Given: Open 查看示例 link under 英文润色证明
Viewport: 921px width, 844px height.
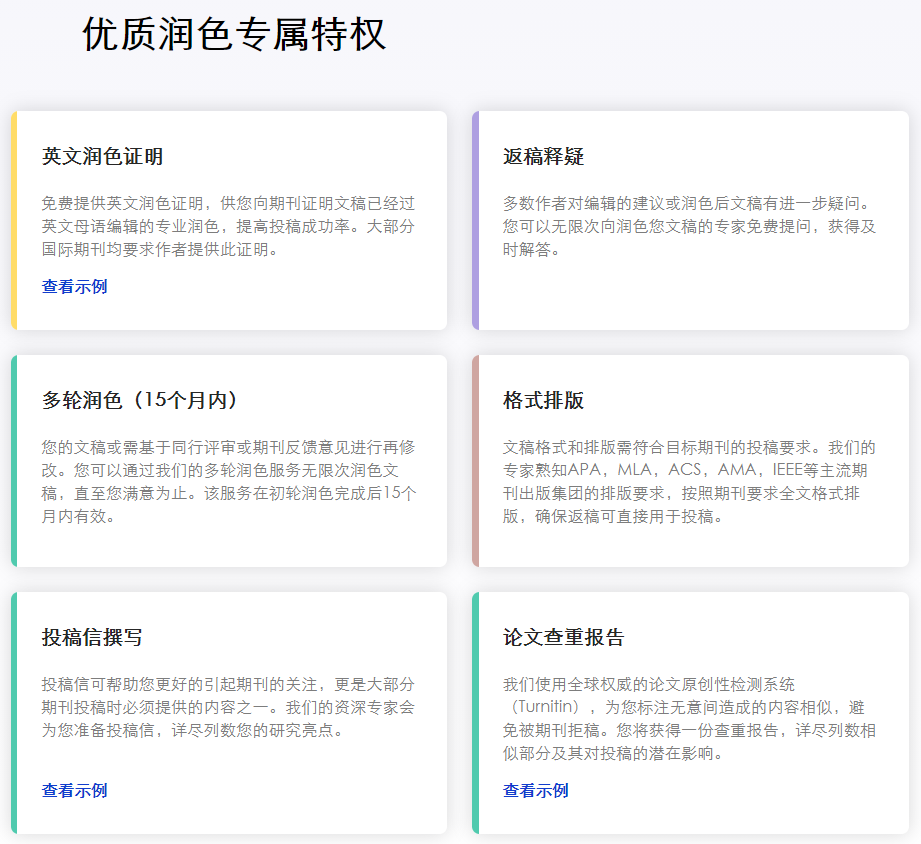Looking at the screenshot, I should (74, 287).
